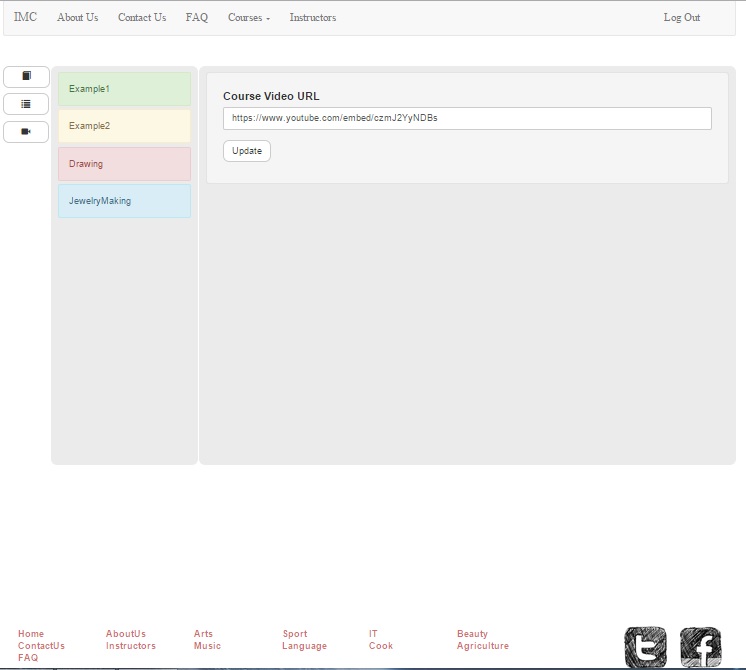Select the Example2 course
The width and height of the screenshot is (746, 670).
pyautogui.click(x=124, y=126)
